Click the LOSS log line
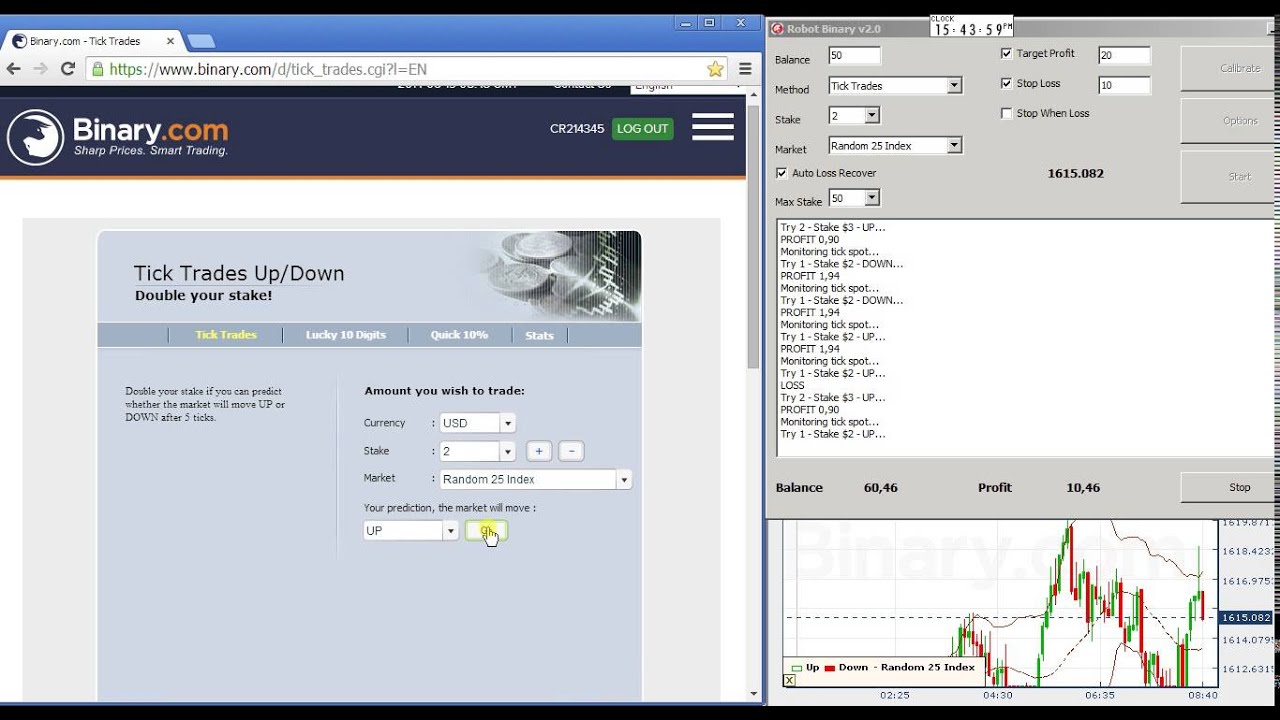This screenshot has width=1280, height=720. click(x=792, y=386)
